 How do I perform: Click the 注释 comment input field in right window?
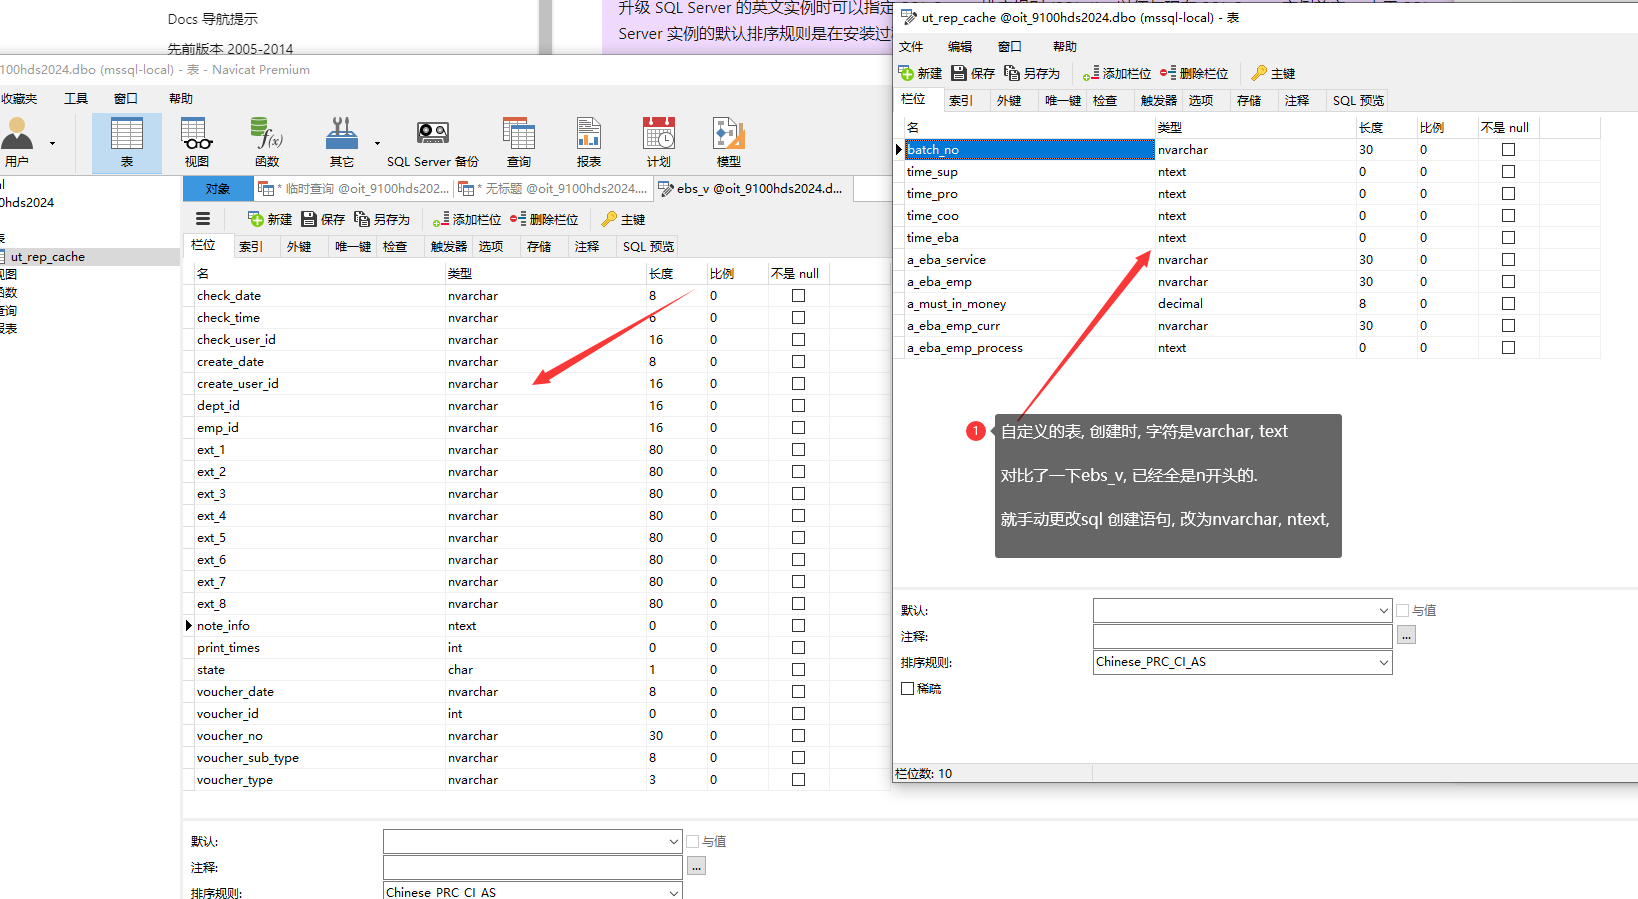click(1242, 636)
